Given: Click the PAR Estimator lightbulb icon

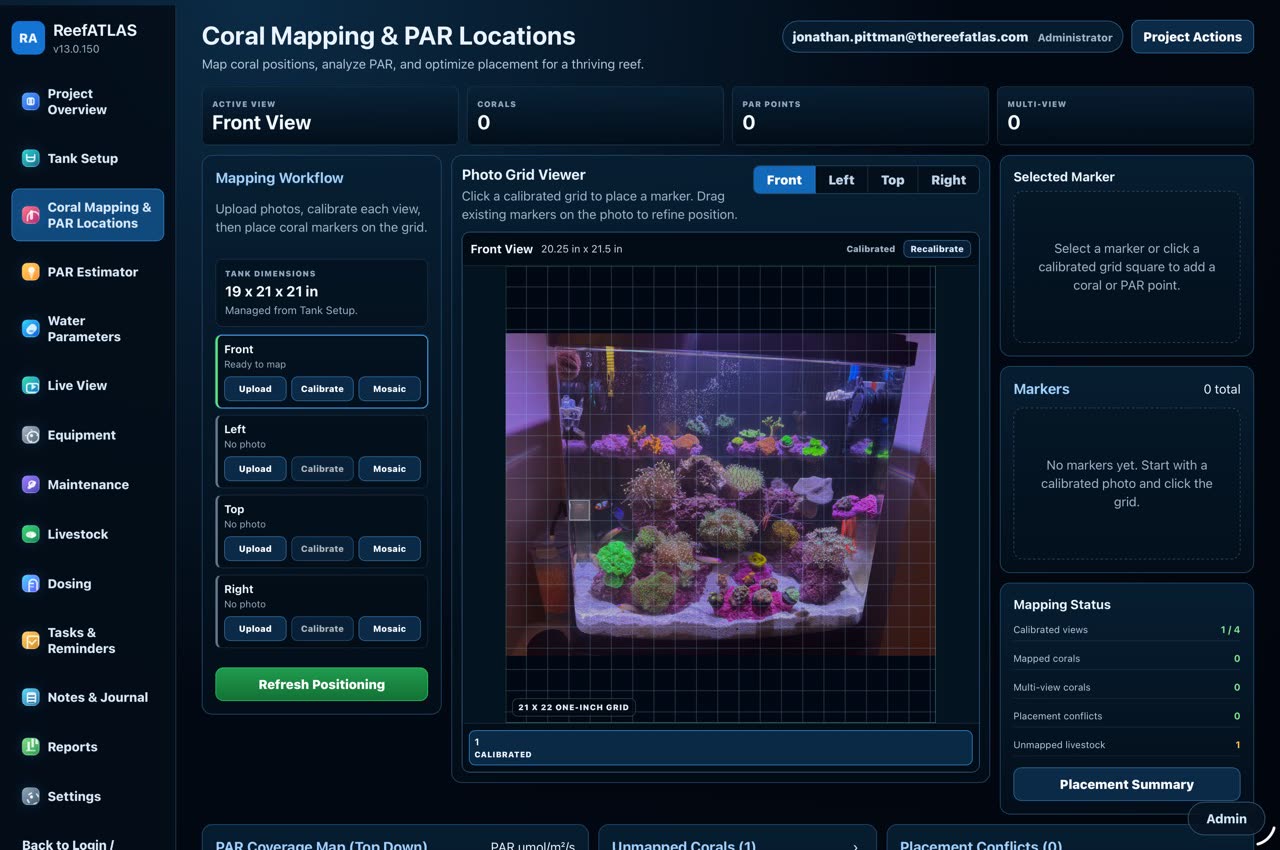Looking at the screenshot, I should click(31, 272).
